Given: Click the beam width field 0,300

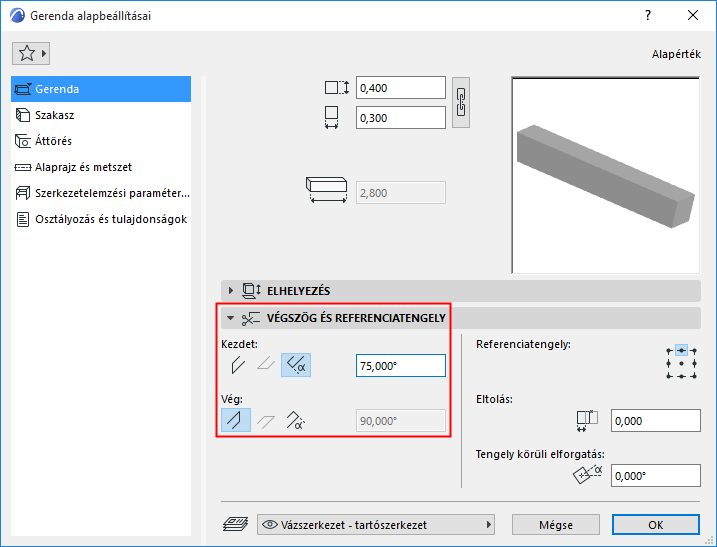Looking at the screenshot, I should click(x=401, y=118).
